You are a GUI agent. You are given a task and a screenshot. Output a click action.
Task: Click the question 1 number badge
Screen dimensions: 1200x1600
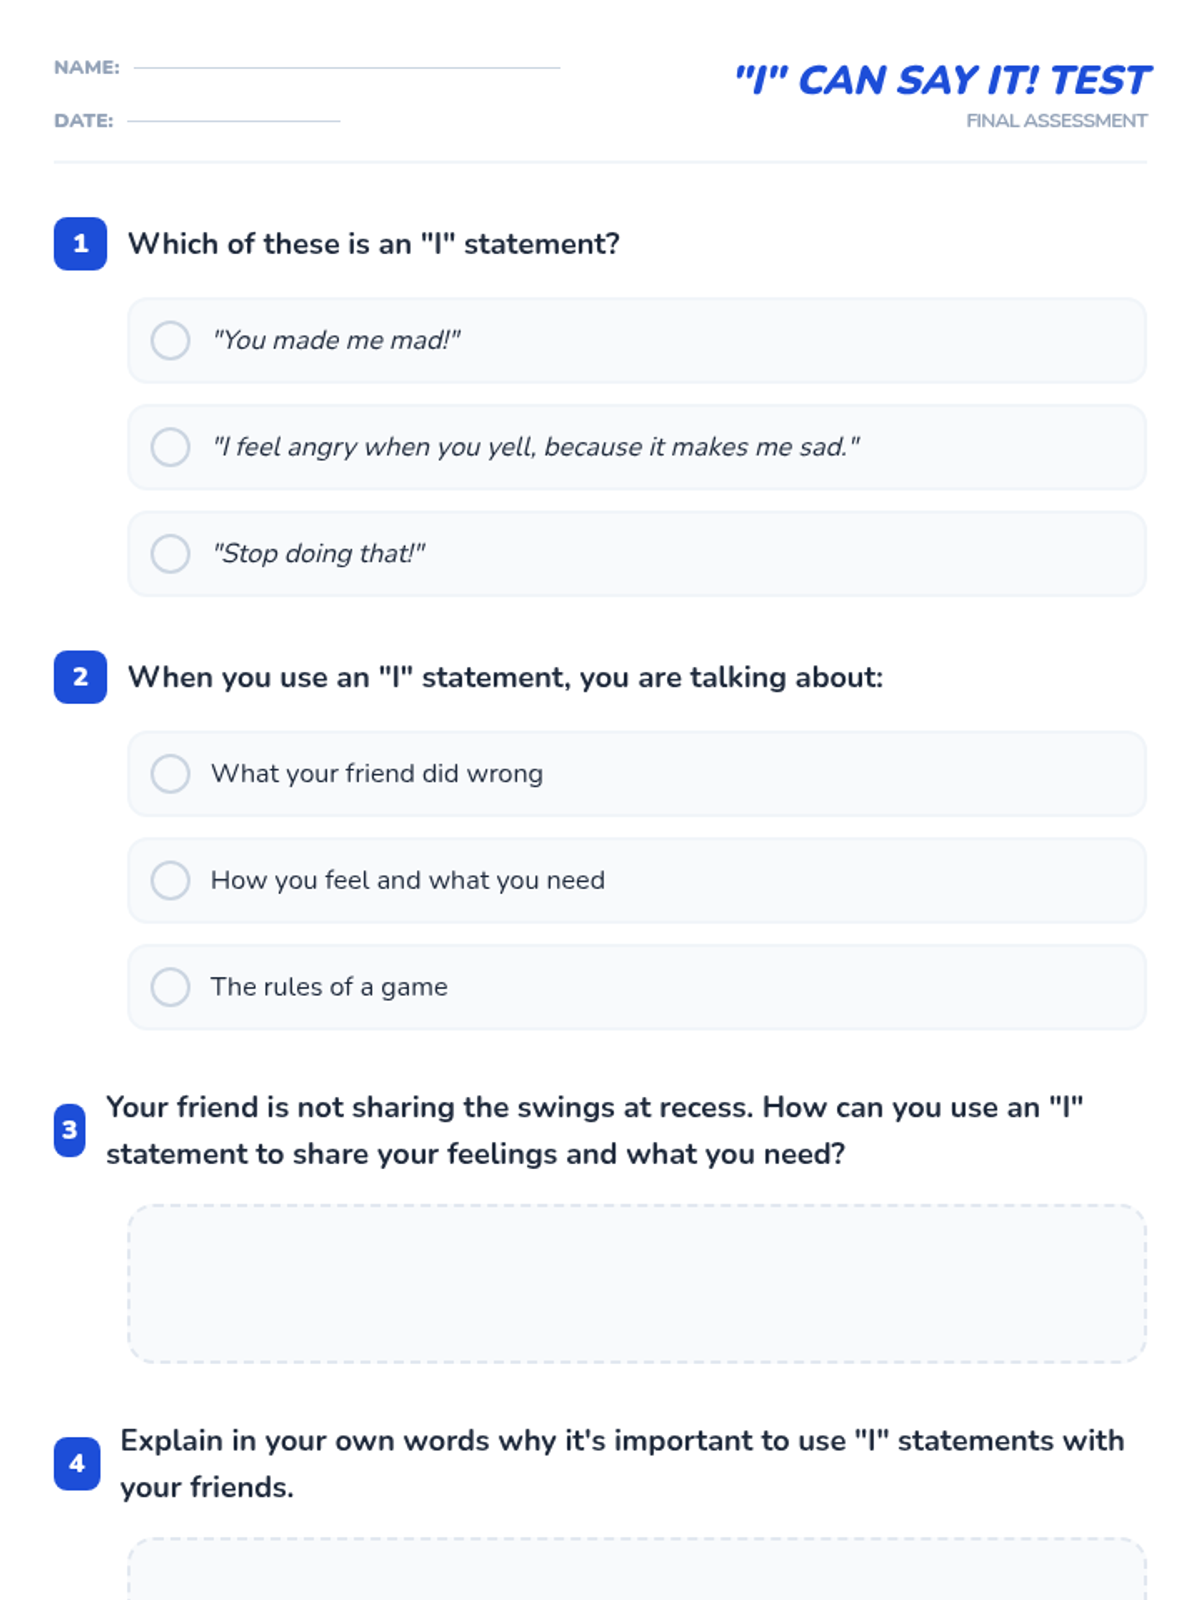pos(80,244)
